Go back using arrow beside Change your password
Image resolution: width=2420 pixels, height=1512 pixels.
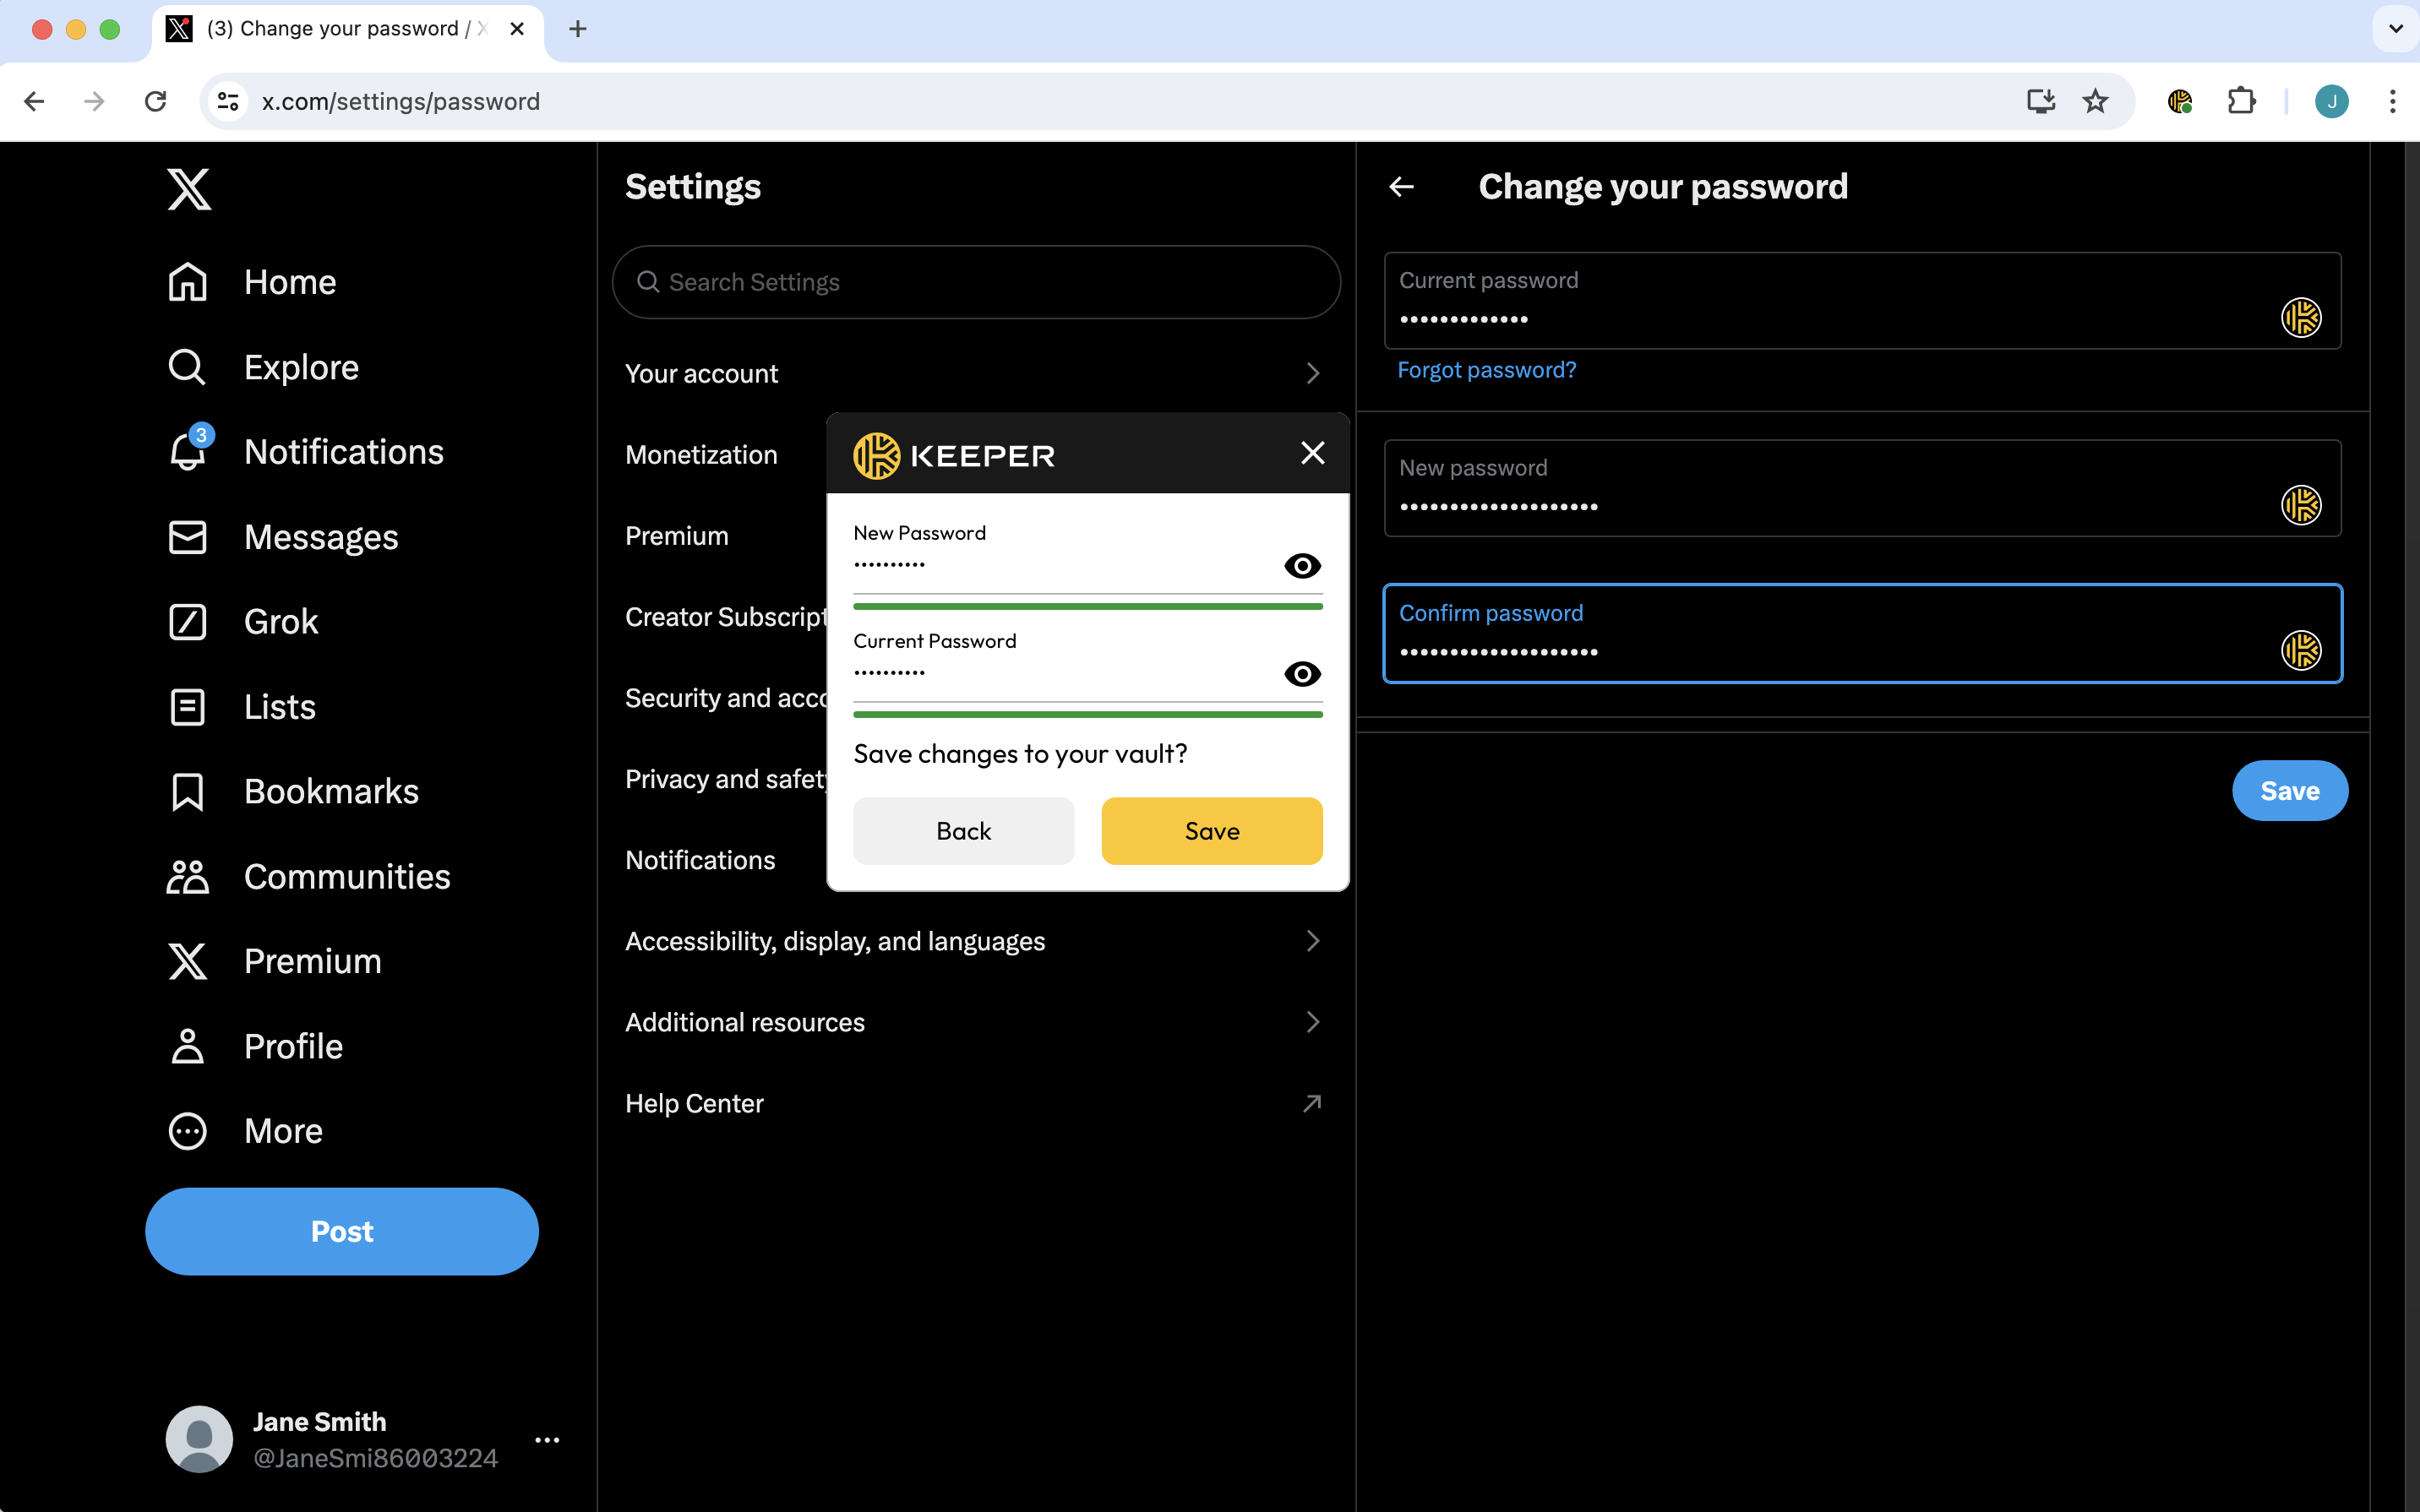pos(1402,187)
